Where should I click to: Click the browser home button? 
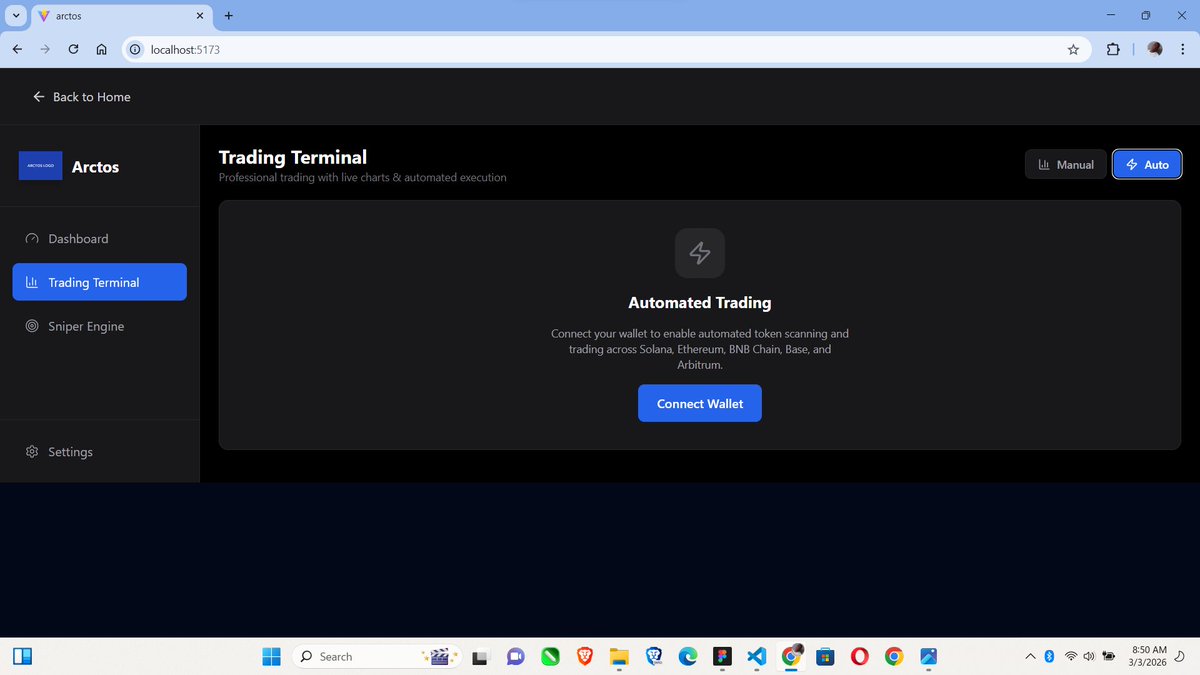(x=101, y=49)
